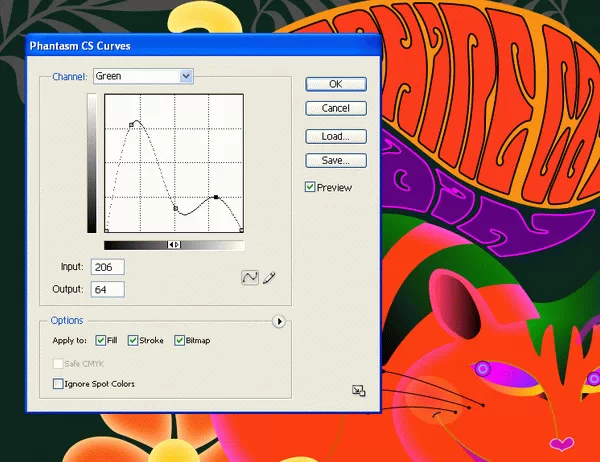
Task: Select the smooth curve edit tool
Action: (250, 277)
